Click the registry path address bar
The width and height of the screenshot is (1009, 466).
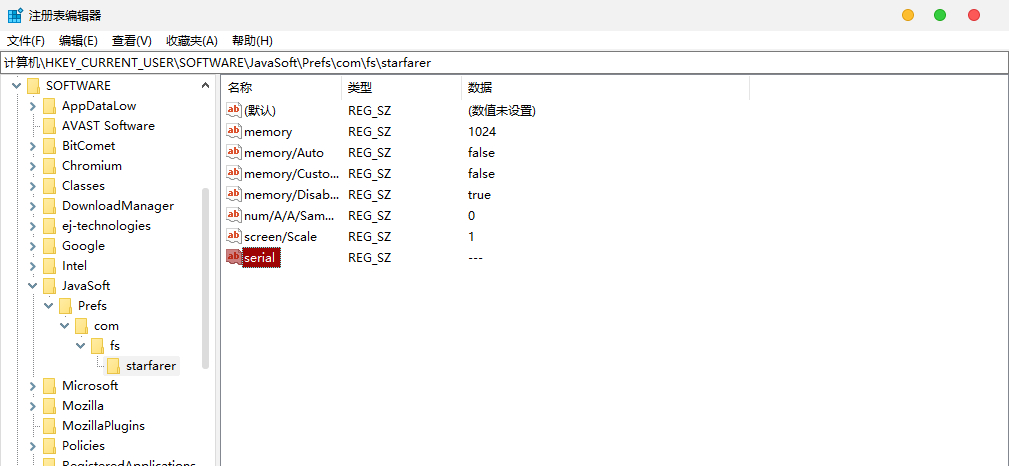504,62
